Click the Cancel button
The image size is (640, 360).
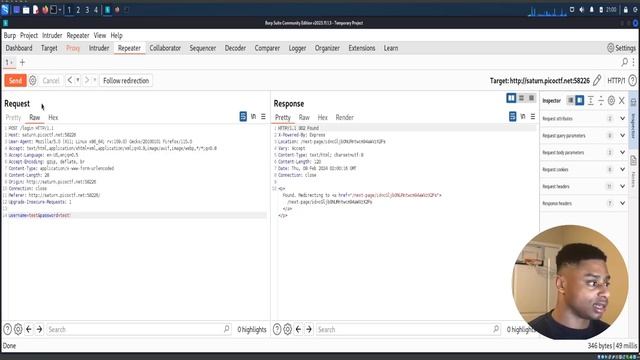tap(51, 81)
